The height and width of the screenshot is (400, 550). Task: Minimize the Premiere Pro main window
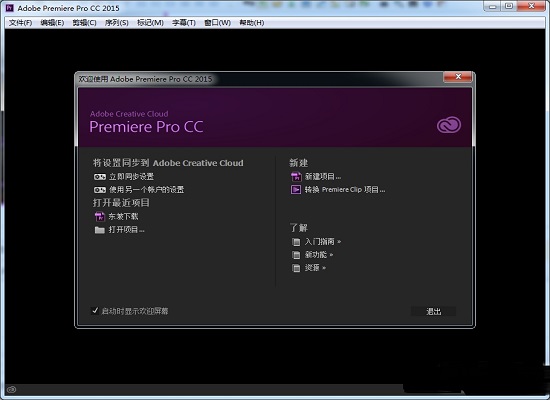point(492,6)
